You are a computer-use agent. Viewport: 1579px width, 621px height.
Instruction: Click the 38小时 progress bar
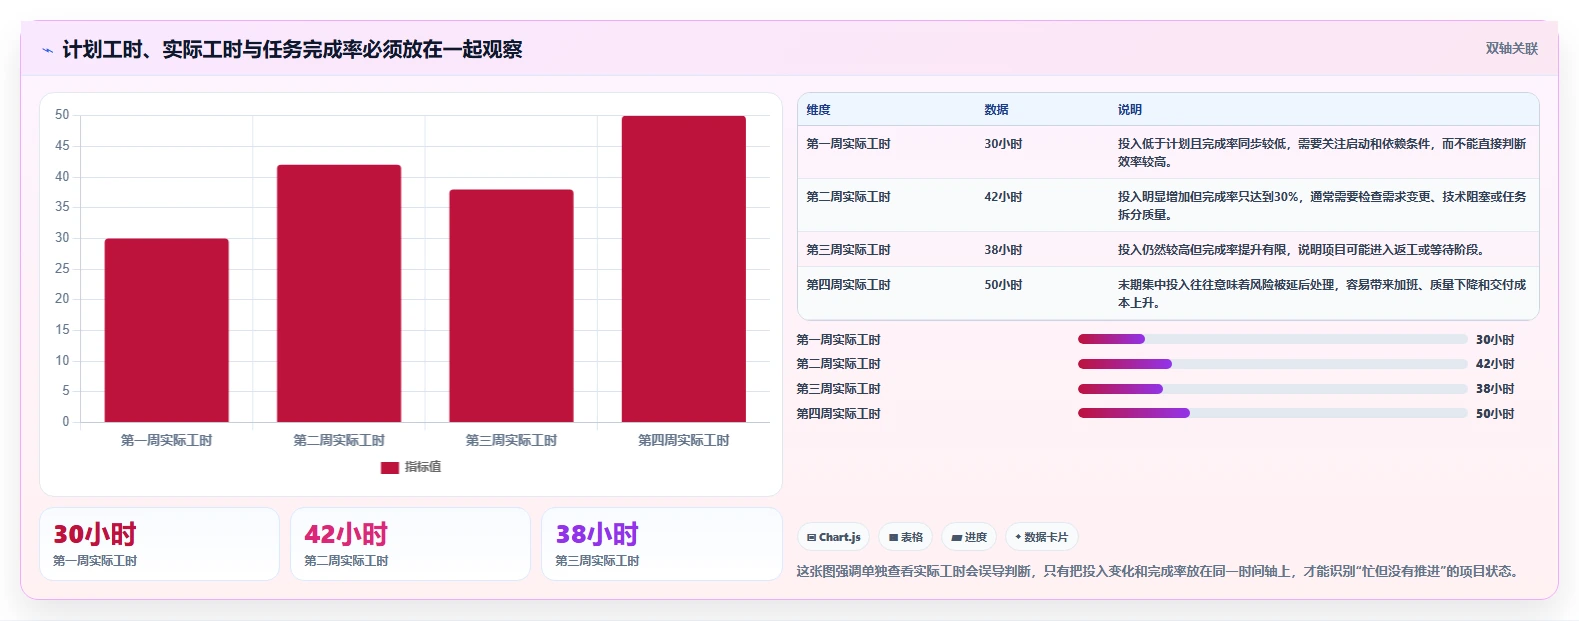tap(1272, 389)
